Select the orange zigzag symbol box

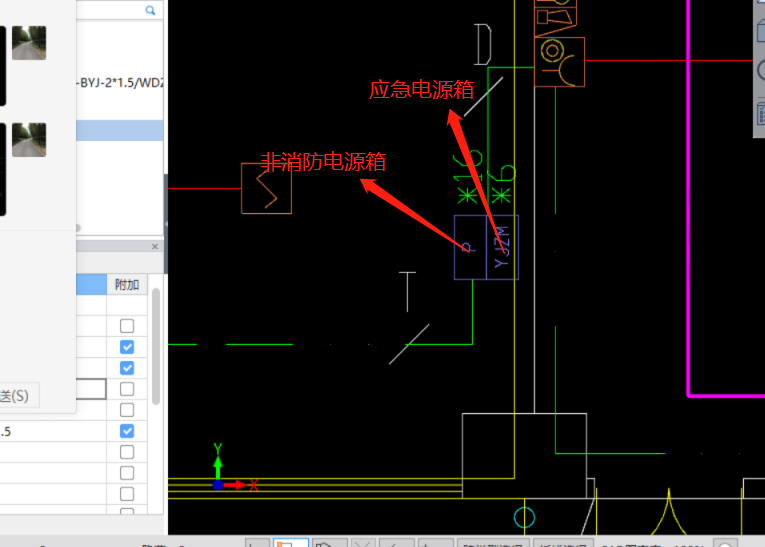(266, 188)
